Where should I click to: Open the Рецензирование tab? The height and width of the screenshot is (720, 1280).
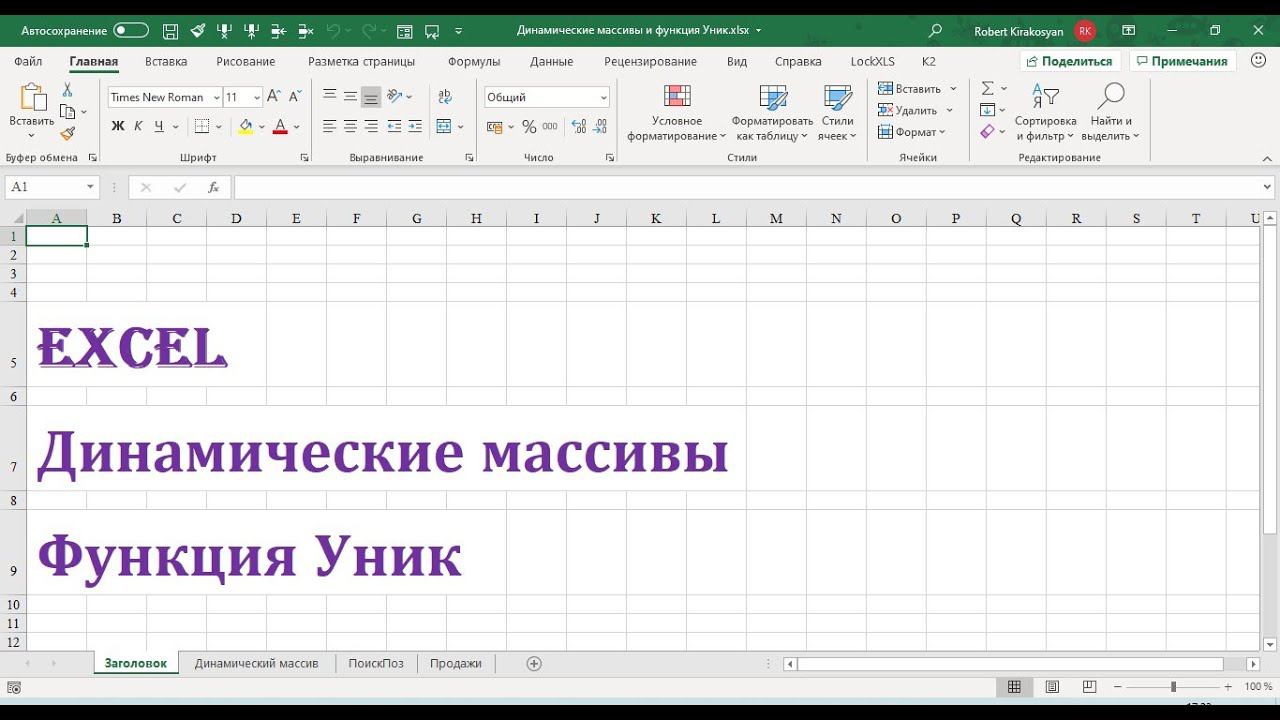651,61
